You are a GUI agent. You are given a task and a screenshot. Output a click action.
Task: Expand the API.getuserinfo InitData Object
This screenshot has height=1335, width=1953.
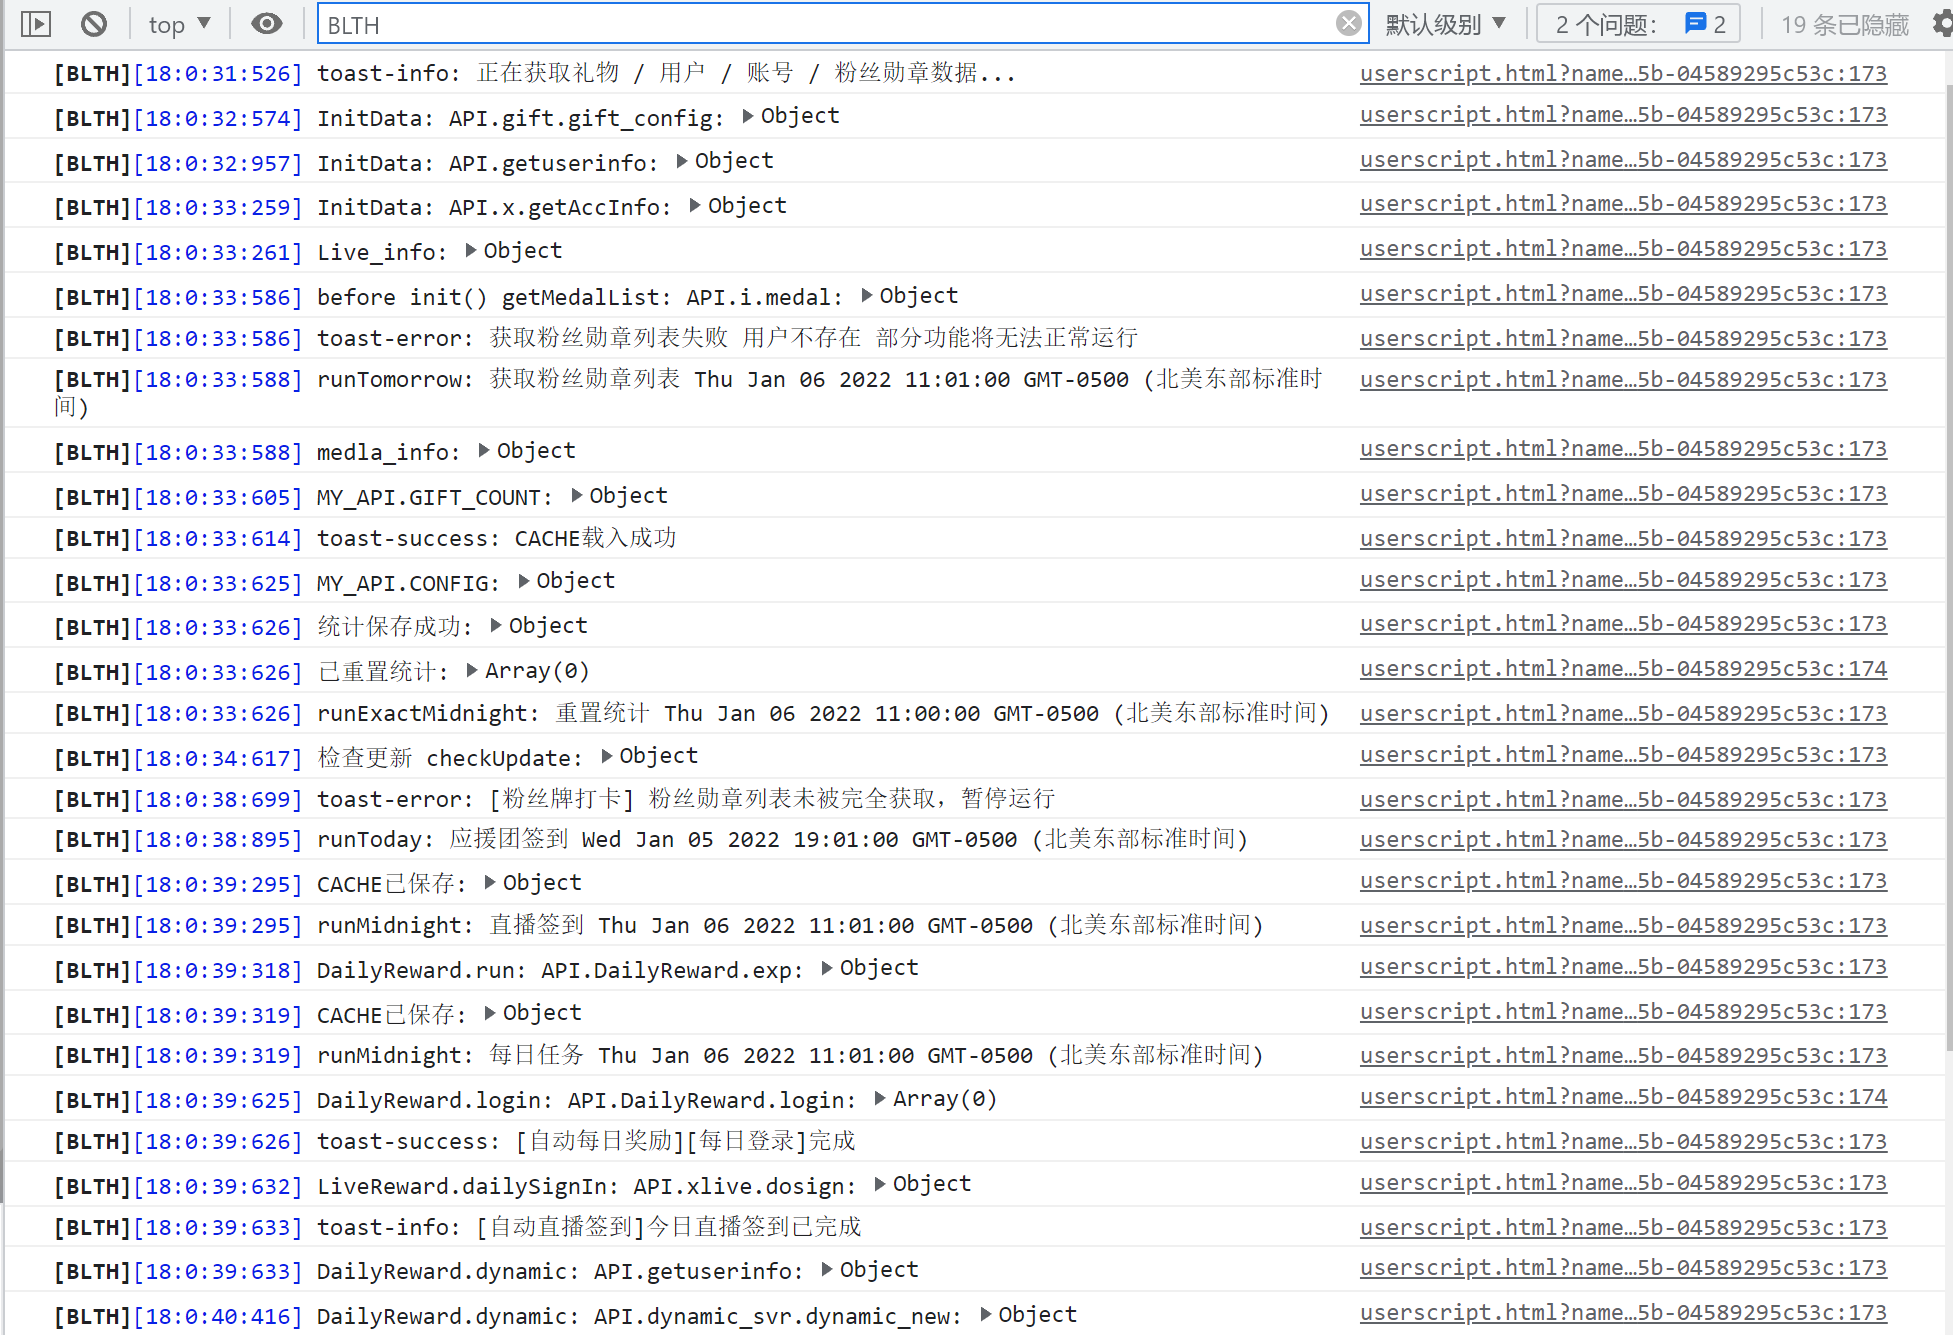tap(679, 160)
